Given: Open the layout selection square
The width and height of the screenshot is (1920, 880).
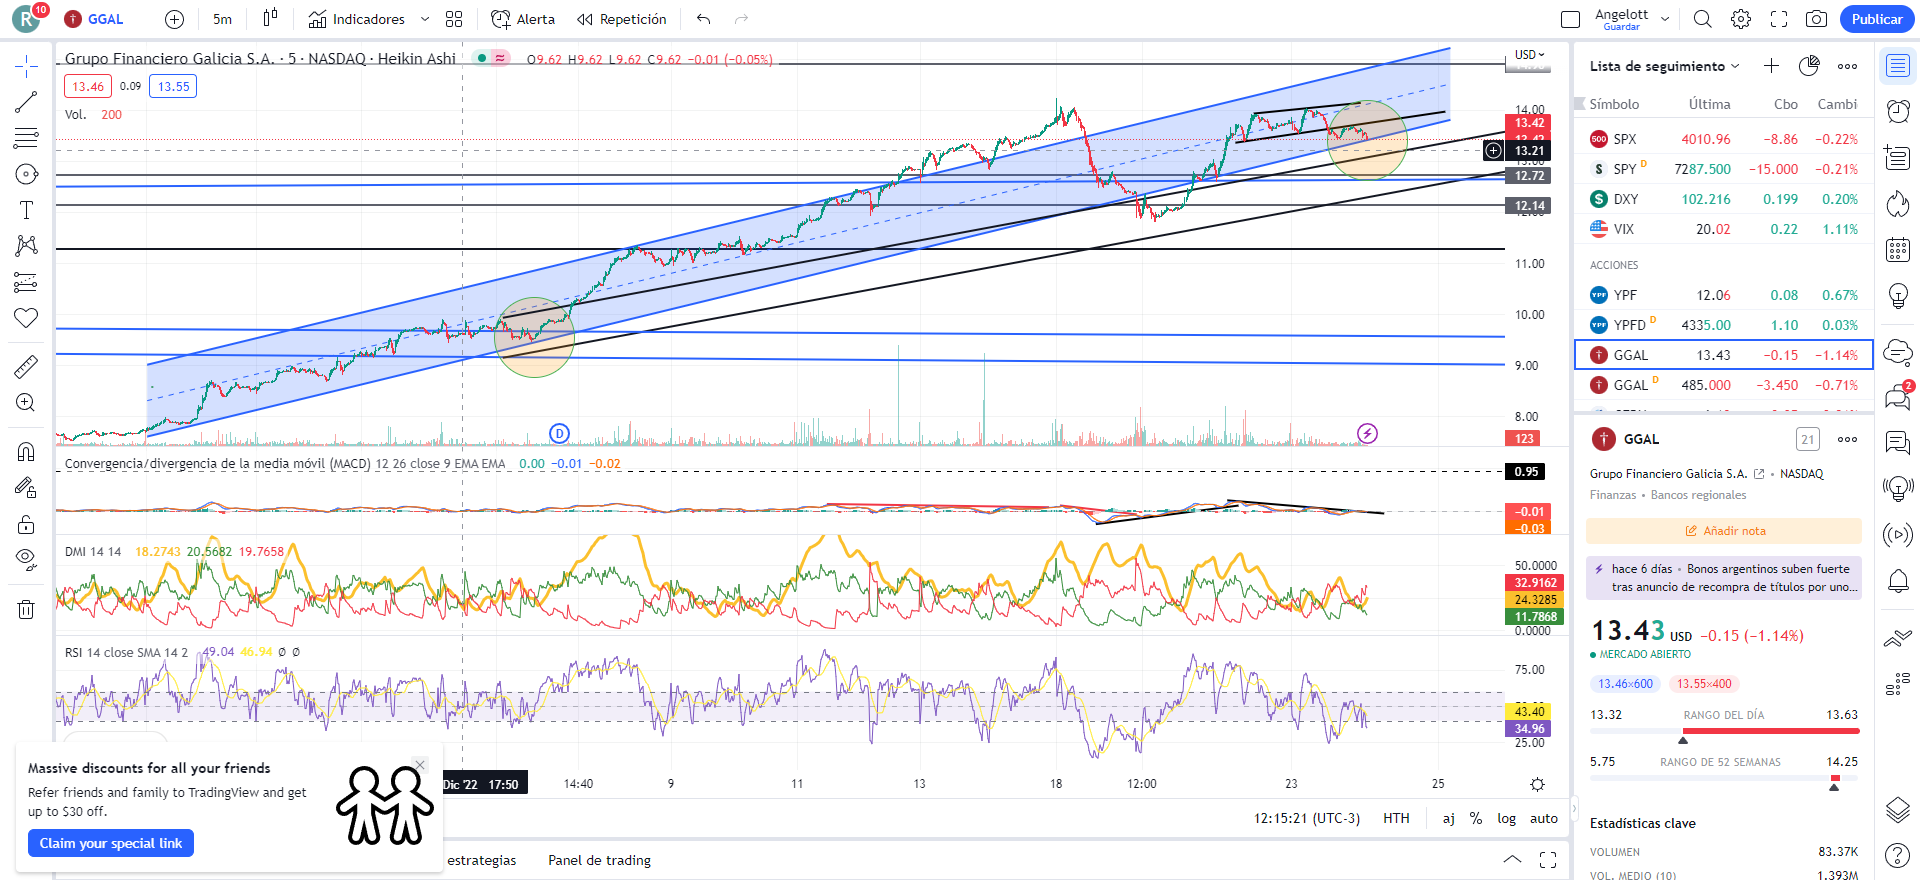Looking at the screenshot, I should click(x=1571, y=19).
